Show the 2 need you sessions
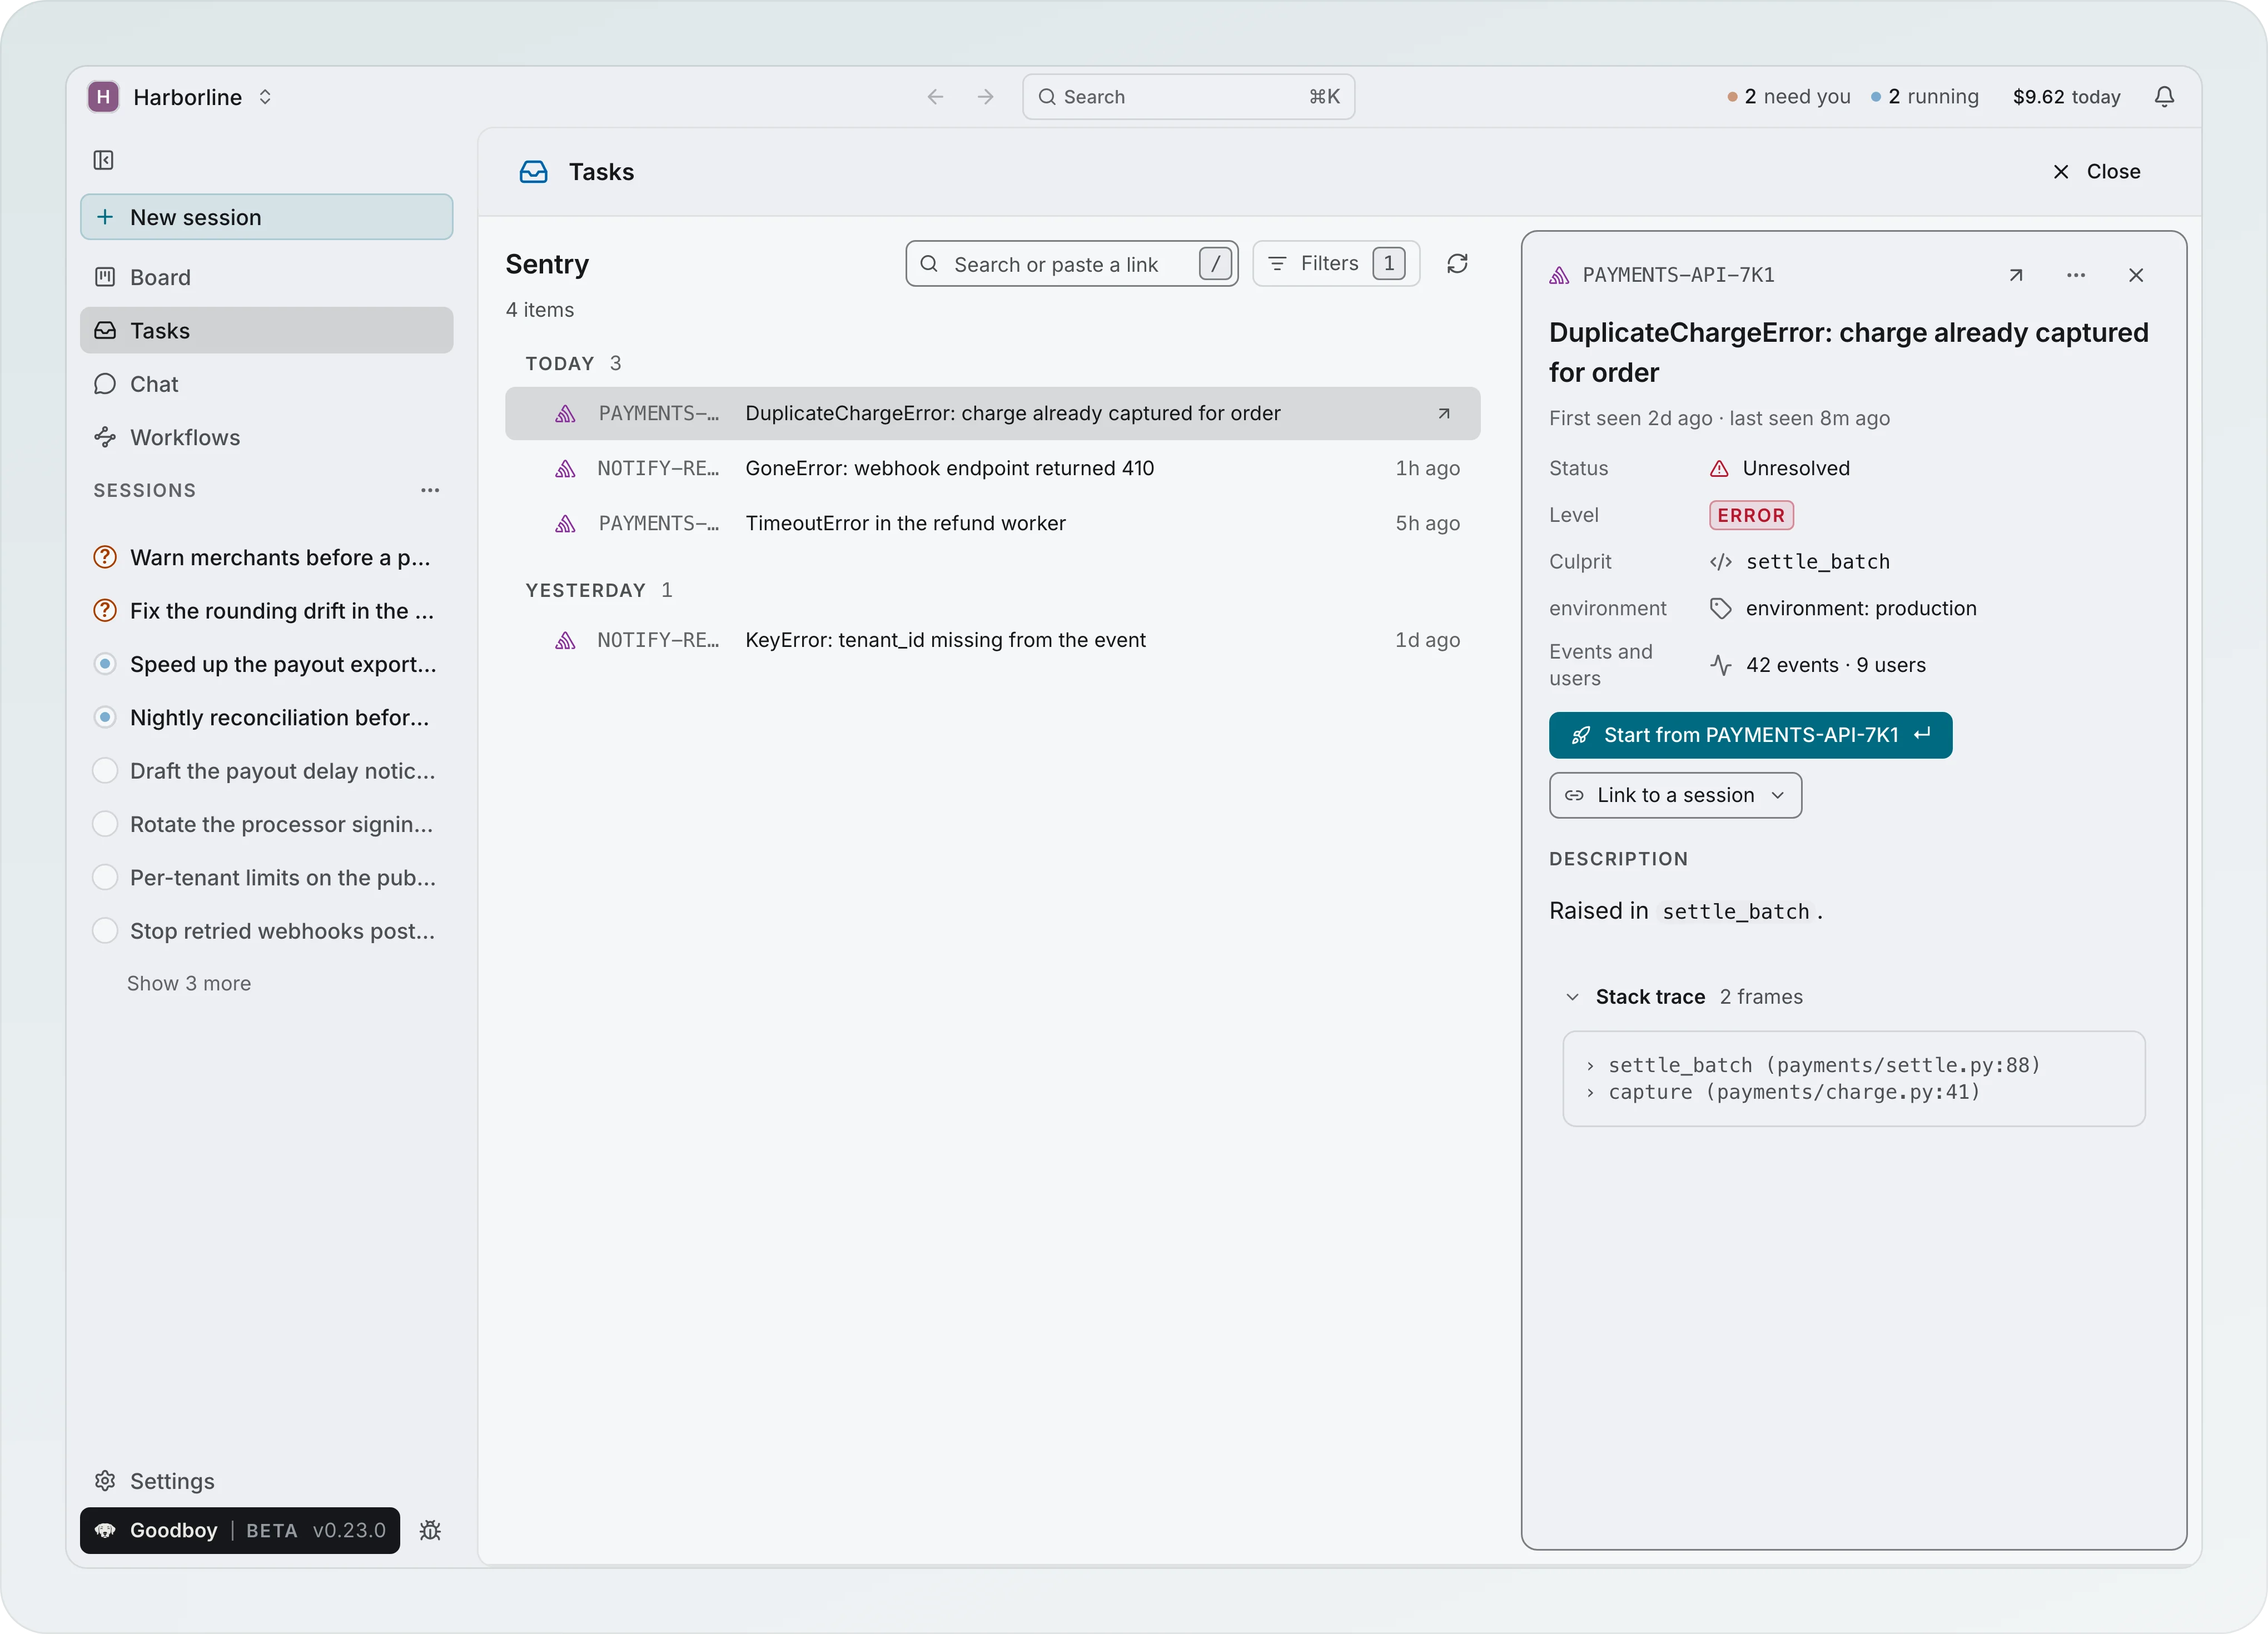The width and height of the screenshot is (2268, 1634). (1789, 97)
